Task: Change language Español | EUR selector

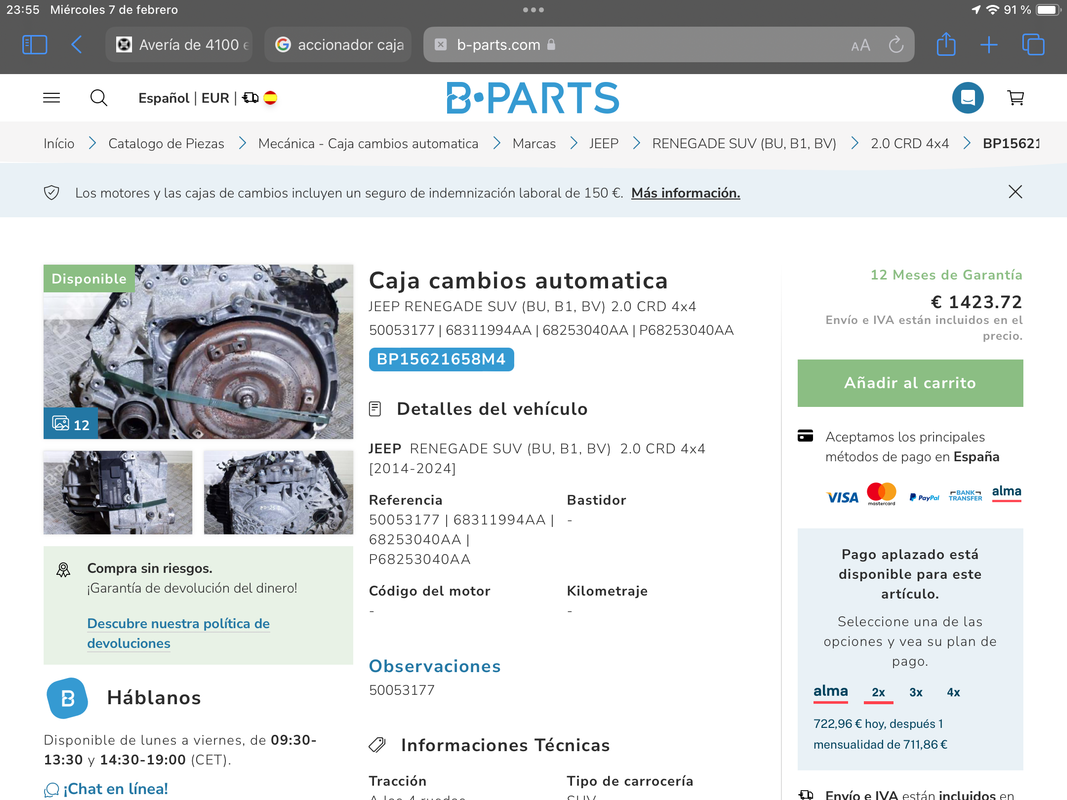Action: point(184,98)
